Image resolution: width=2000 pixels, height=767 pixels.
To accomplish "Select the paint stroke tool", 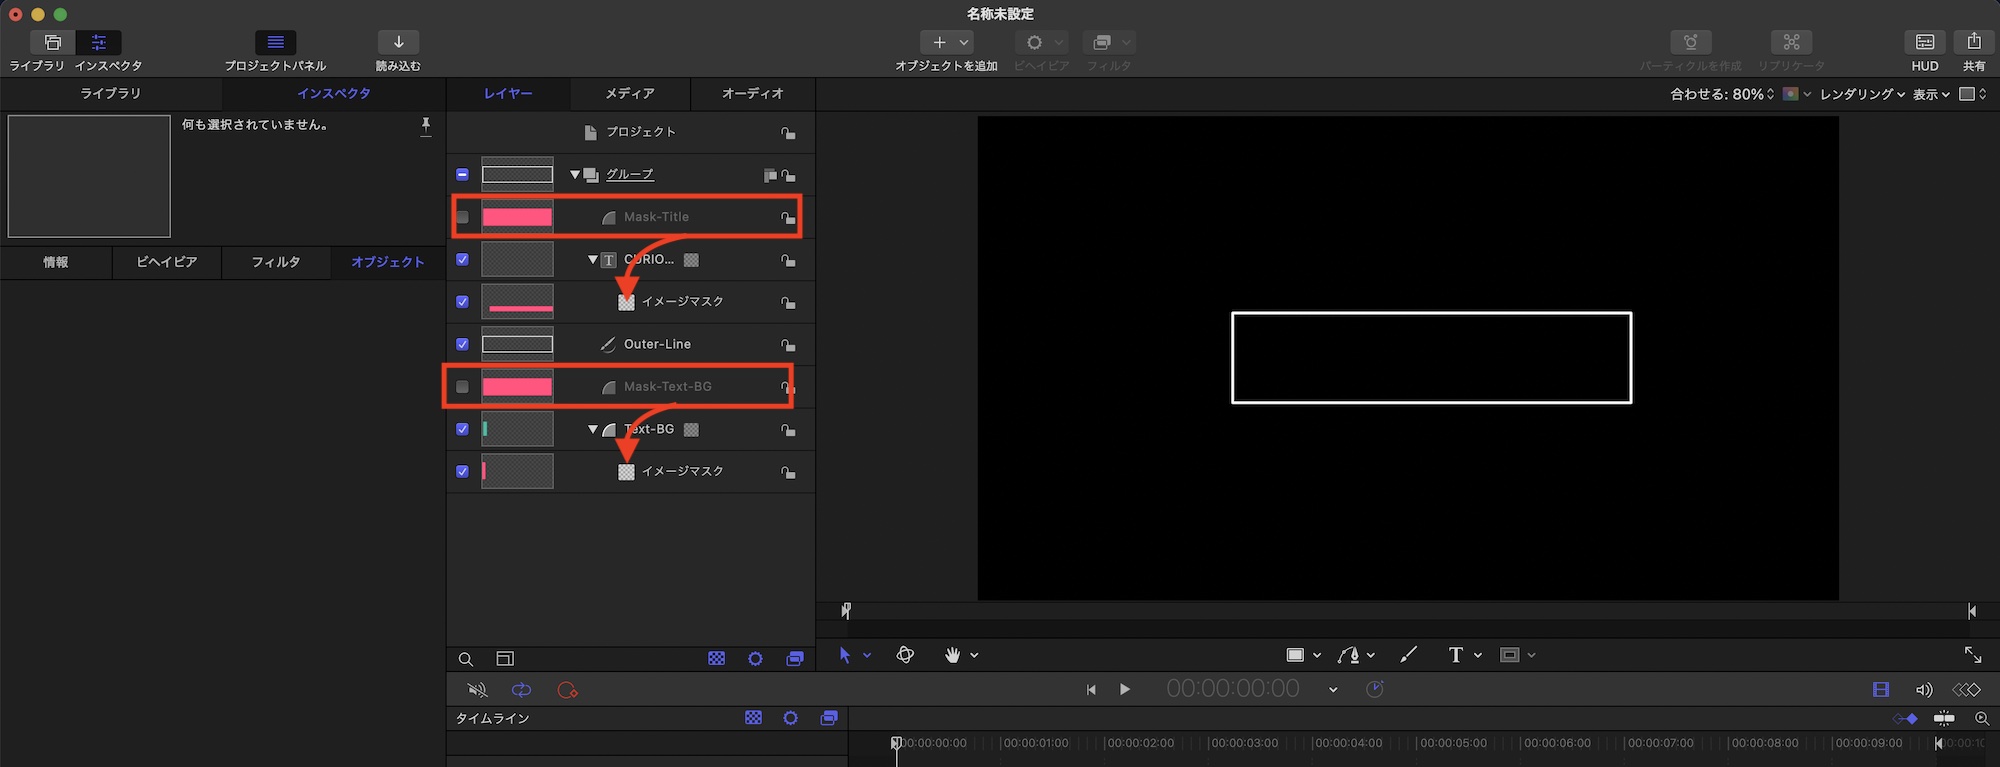I will pos(1408,655).
